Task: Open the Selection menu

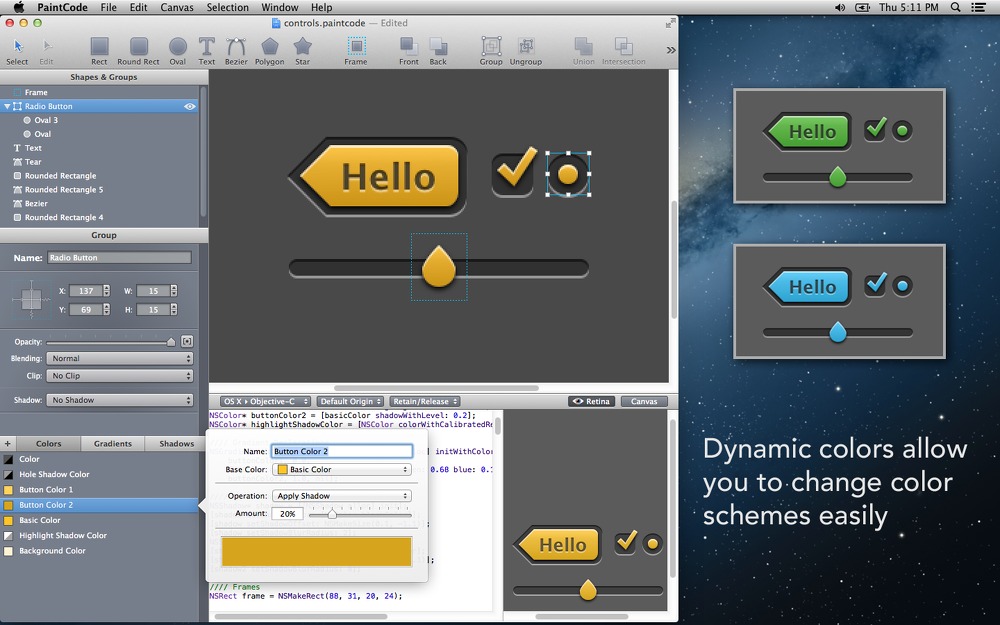Action: click(x=228, y=7)
